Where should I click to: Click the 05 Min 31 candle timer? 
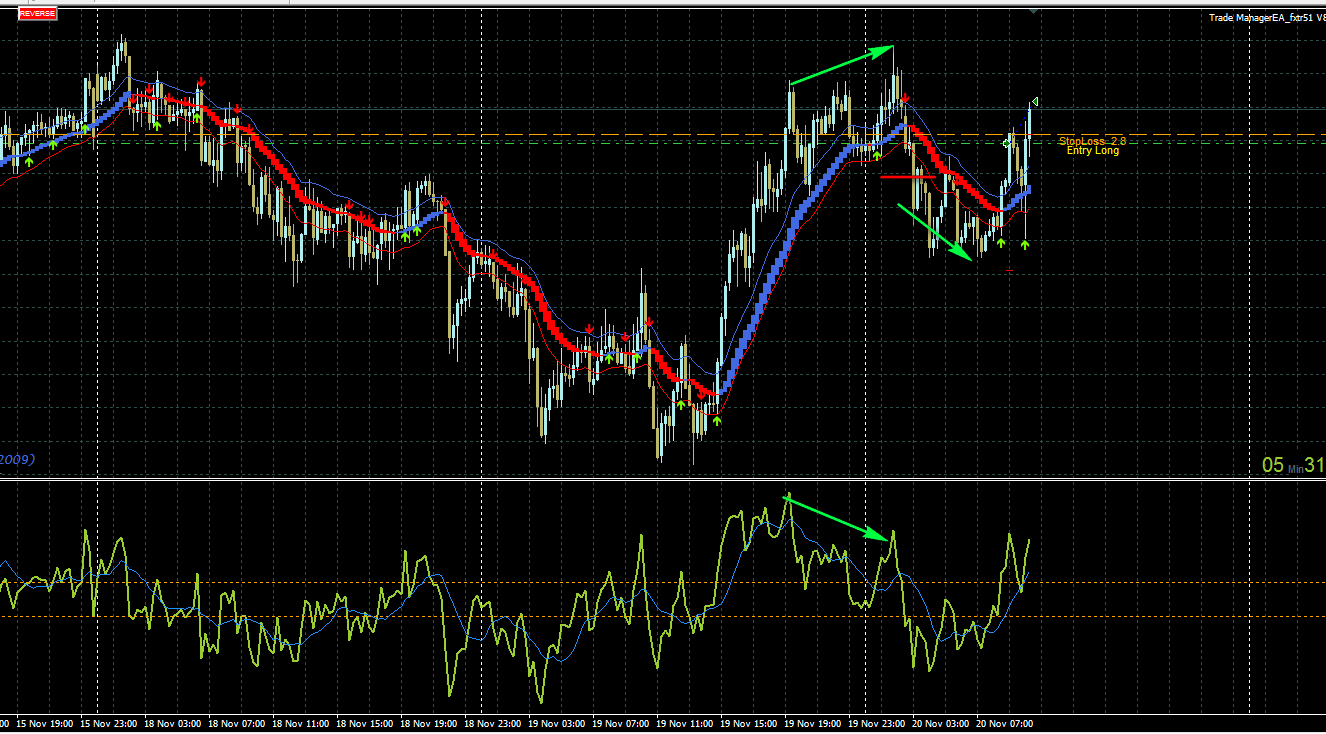point(1293,465)
